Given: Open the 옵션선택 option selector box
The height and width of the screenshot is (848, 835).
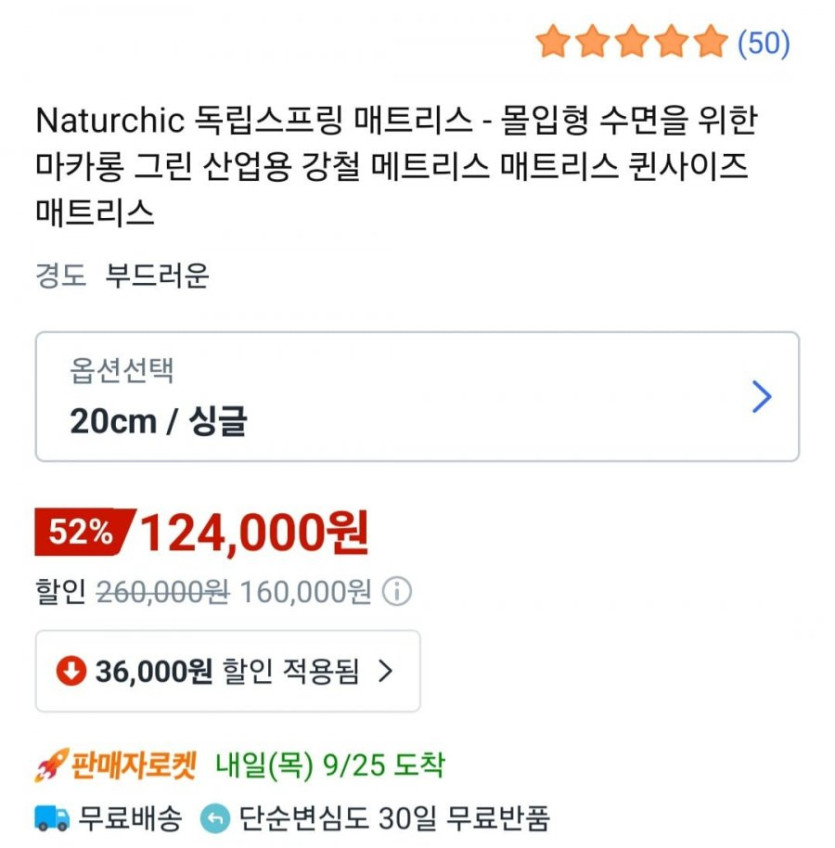Looking at the screenshot, I should 417,397.
